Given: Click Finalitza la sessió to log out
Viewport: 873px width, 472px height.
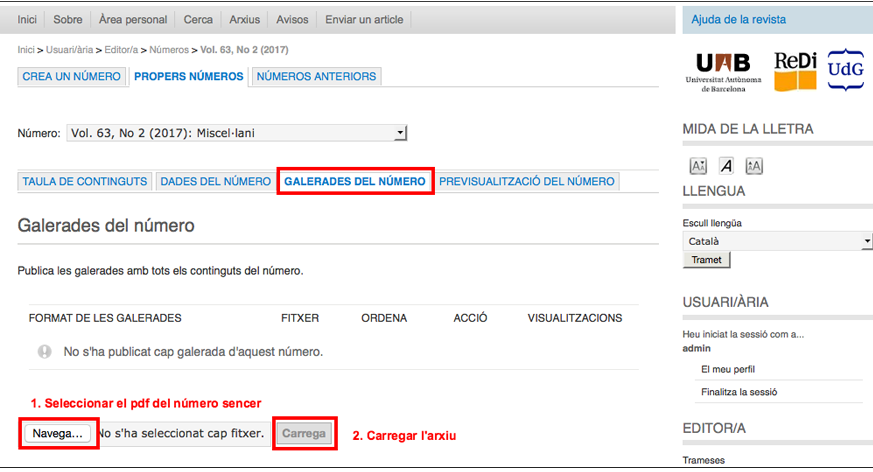Looking at the screenshot, I should (739, 392).
